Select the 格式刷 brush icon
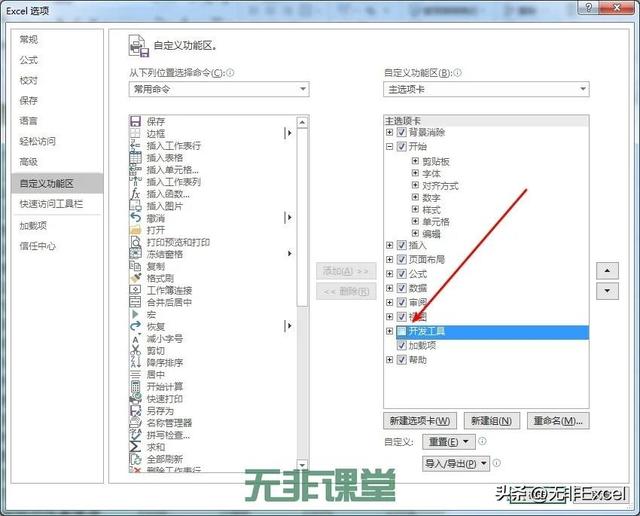Image resolution: width=640 pixels, height=516 pixels. click(x=135, y=278)
